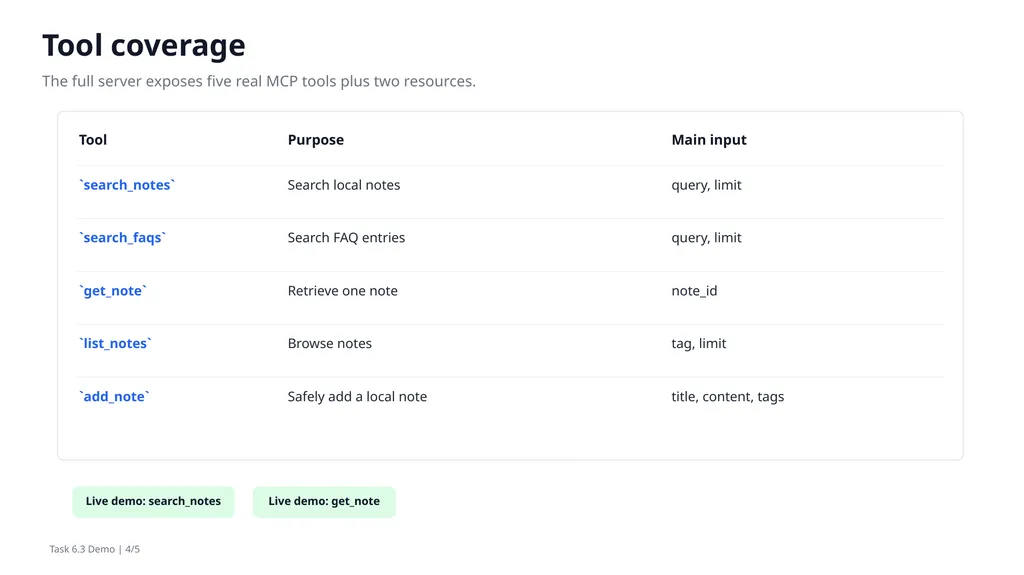Select the Purpose column header

(315, 140)
